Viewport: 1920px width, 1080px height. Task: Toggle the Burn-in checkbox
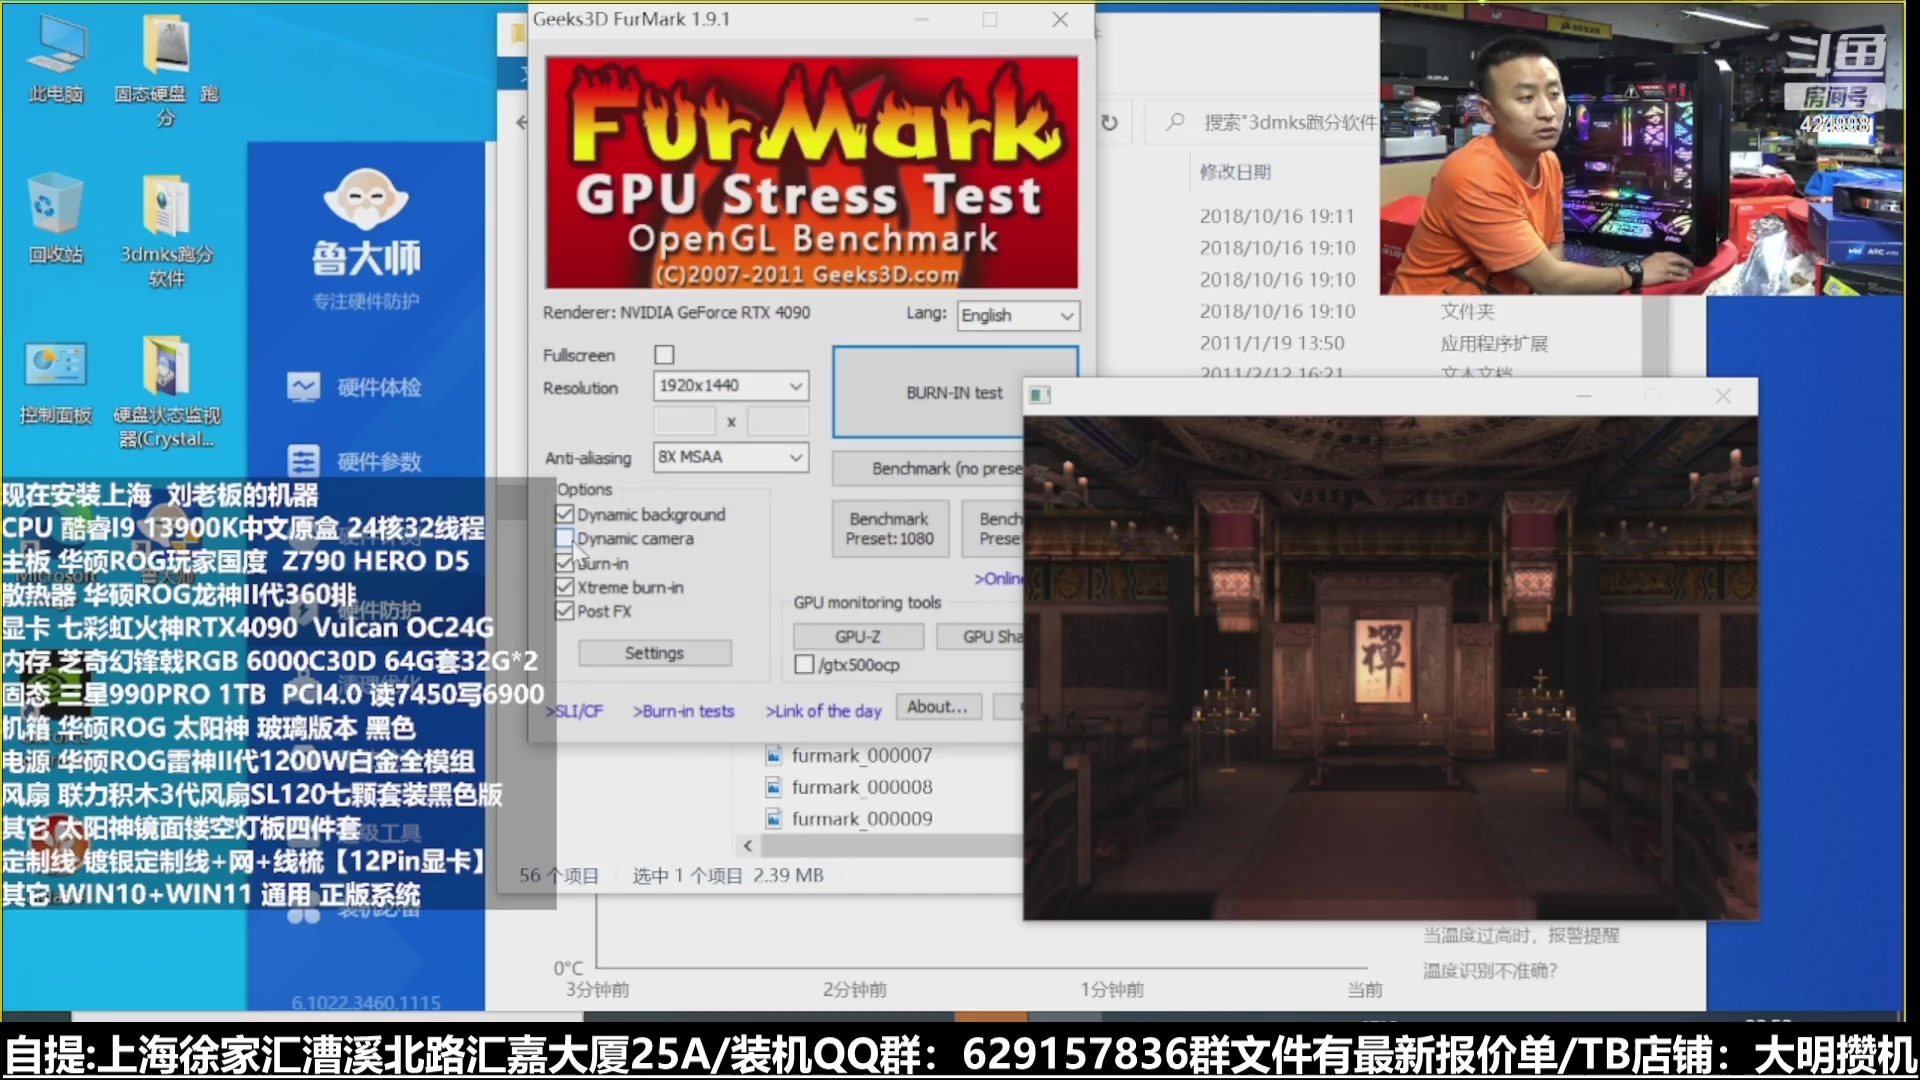click(x=564, y=563)
